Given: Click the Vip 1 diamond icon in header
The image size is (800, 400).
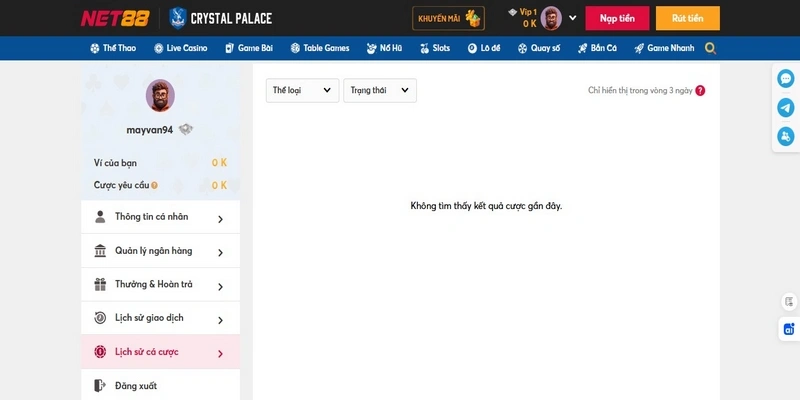Looking at the screenshot, I should (x=513, y=12).
